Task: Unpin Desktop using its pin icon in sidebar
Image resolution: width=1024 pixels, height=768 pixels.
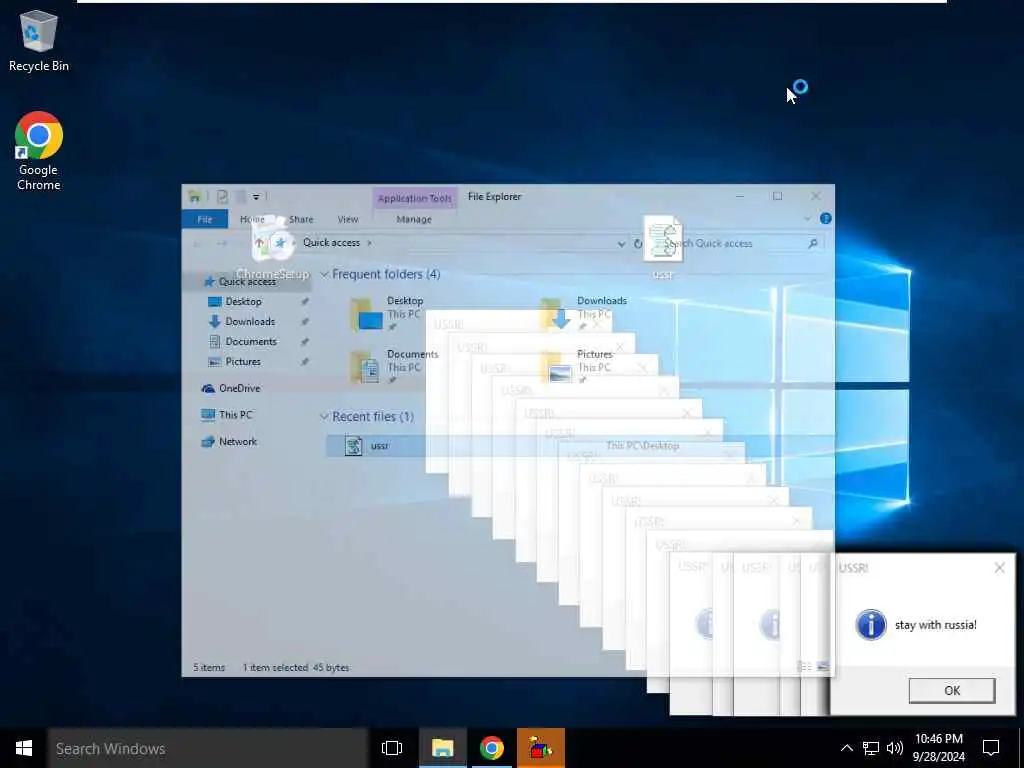Action: (304, 302)
